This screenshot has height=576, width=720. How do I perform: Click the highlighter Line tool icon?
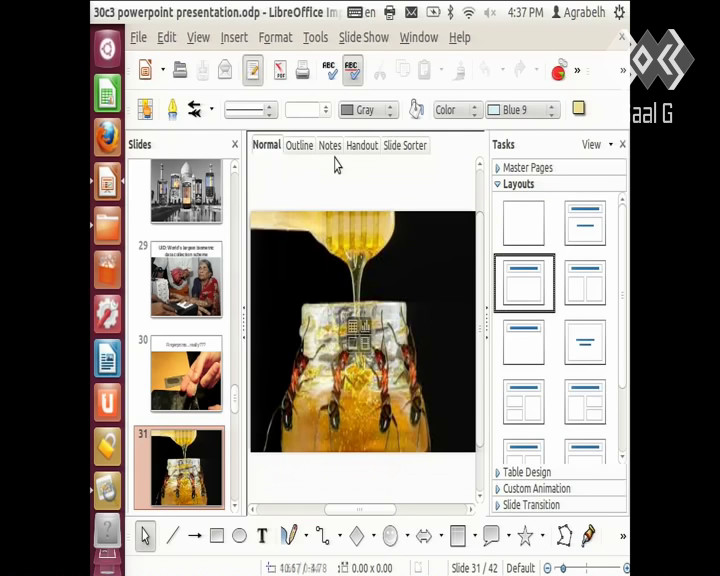tap(172, 109)
